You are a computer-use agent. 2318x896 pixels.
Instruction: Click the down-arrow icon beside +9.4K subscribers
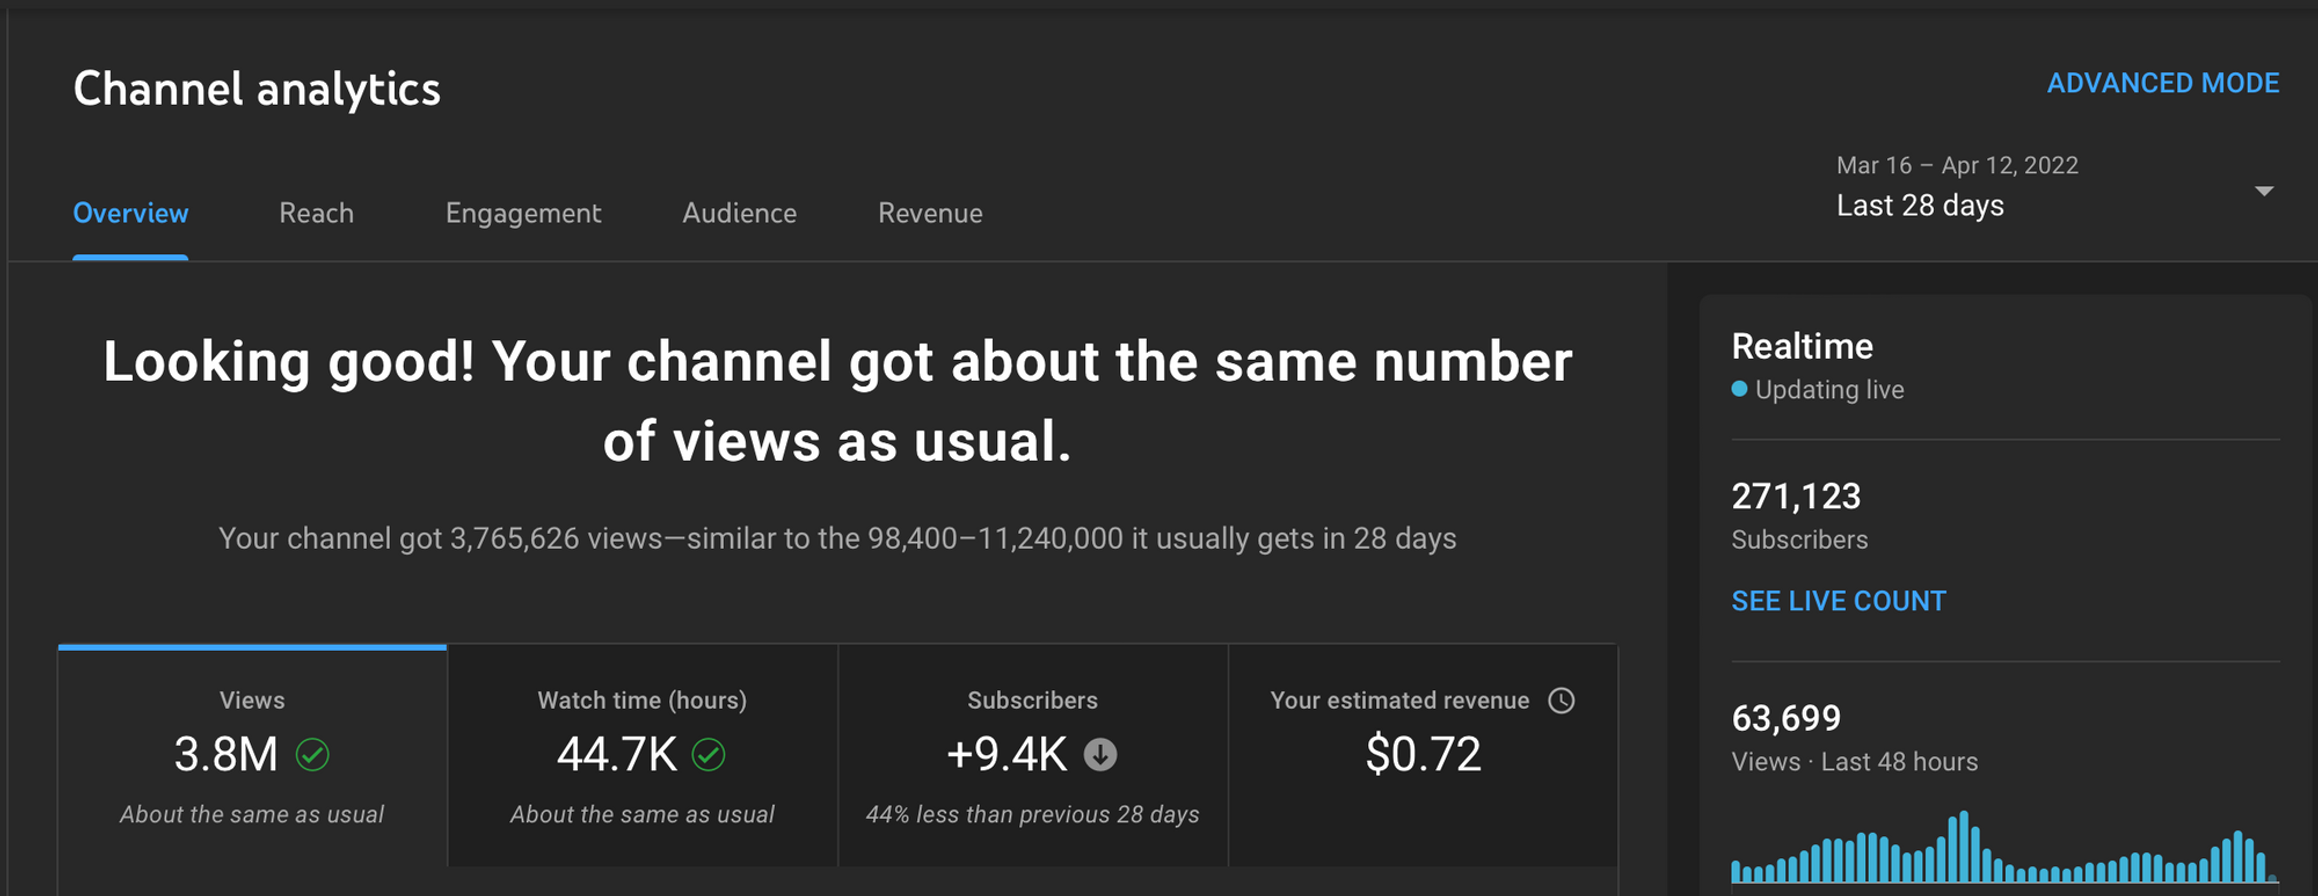tap(1100, 754)
